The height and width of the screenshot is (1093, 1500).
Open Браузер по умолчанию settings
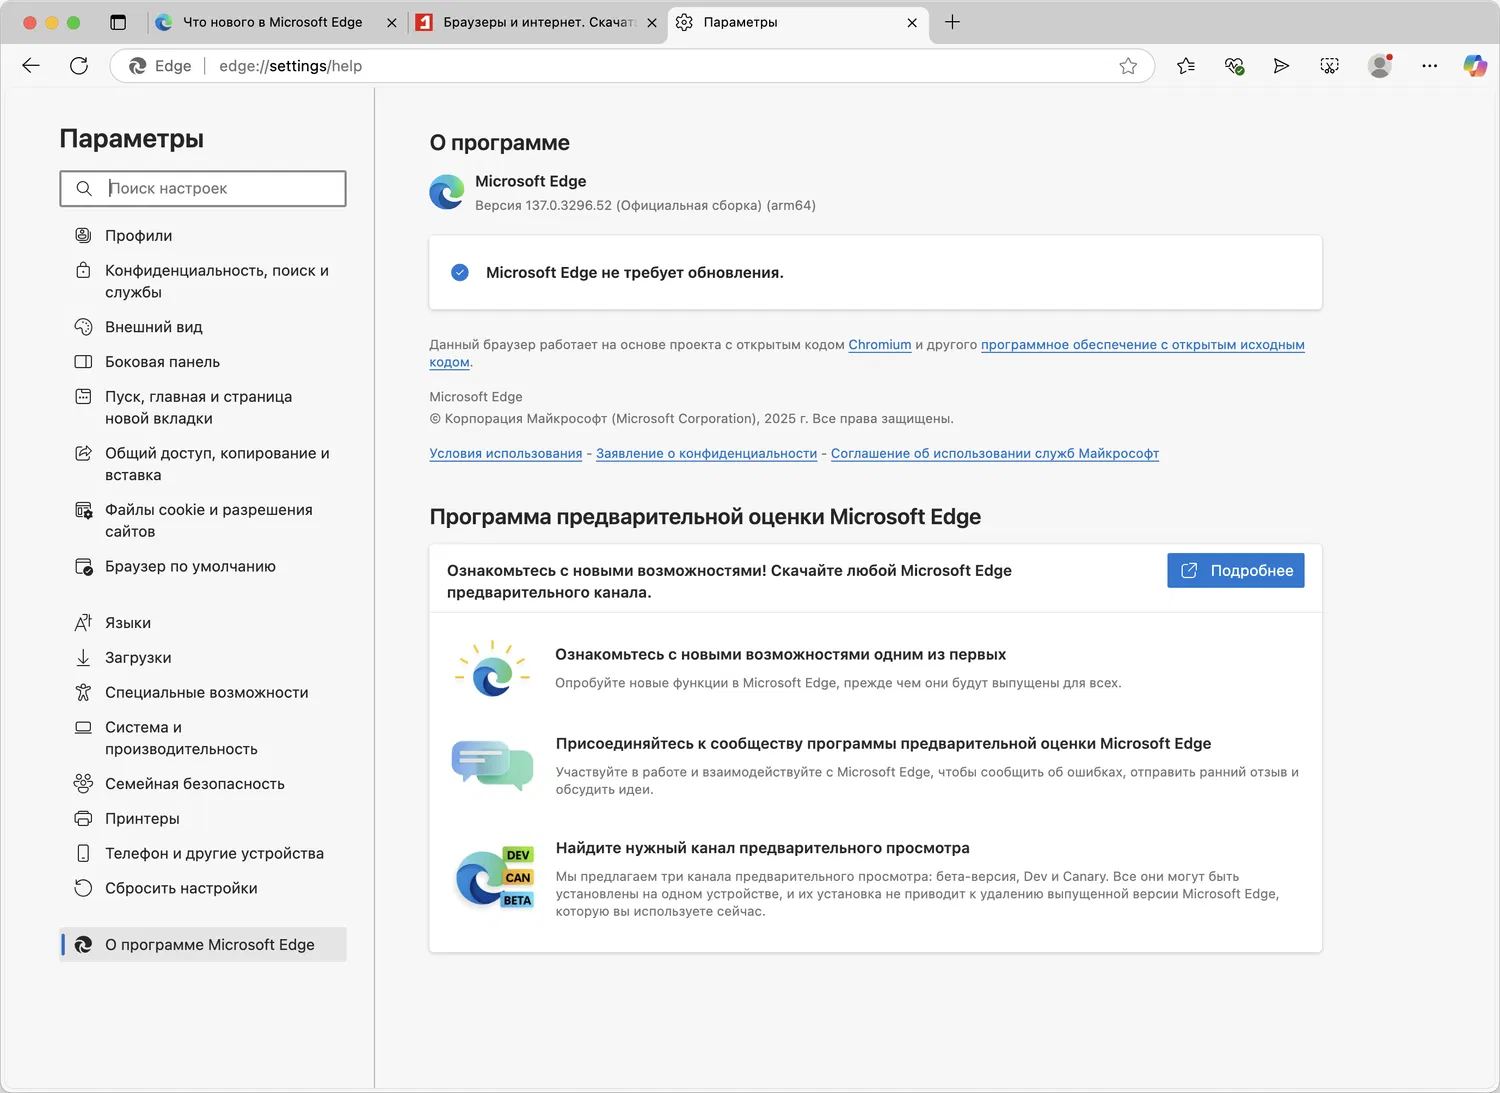click(x=203, y=566)
